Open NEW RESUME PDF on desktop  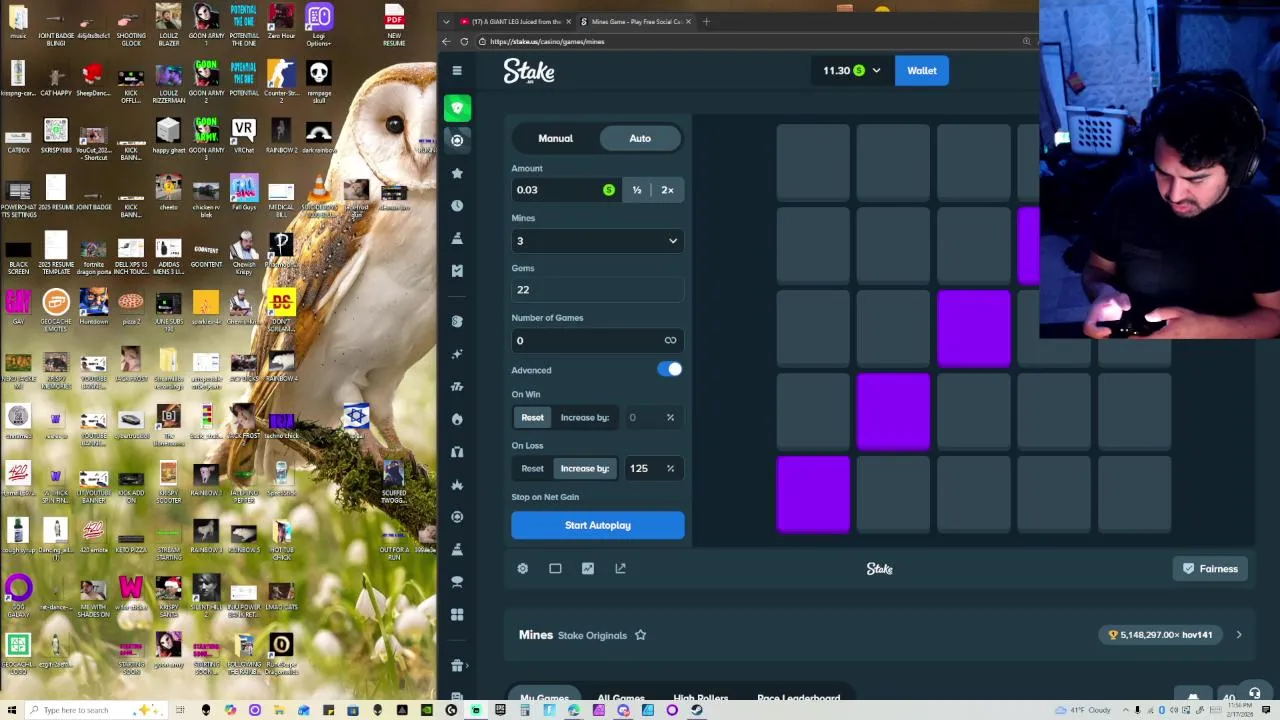pyautogui.click(x=394, y=26)
